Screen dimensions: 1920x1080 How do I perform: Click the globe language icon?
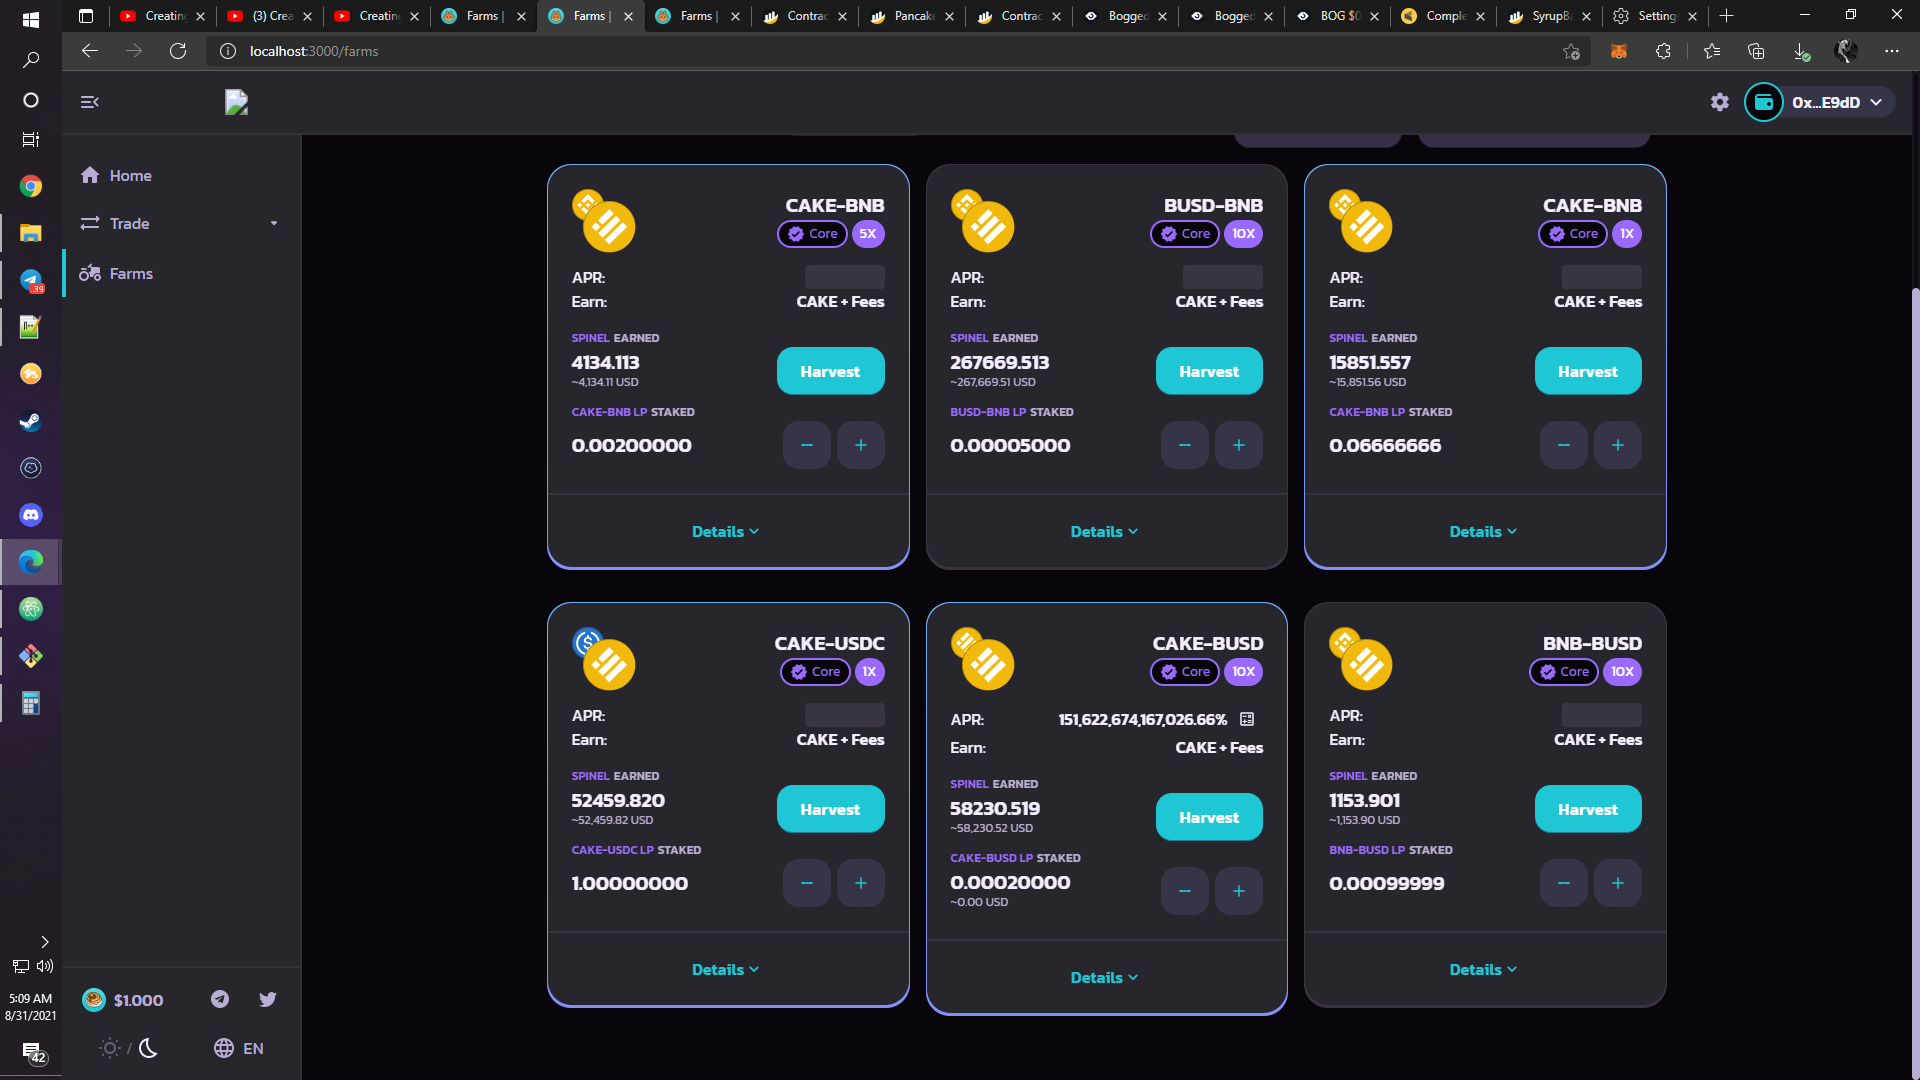tap(223, 1048)
